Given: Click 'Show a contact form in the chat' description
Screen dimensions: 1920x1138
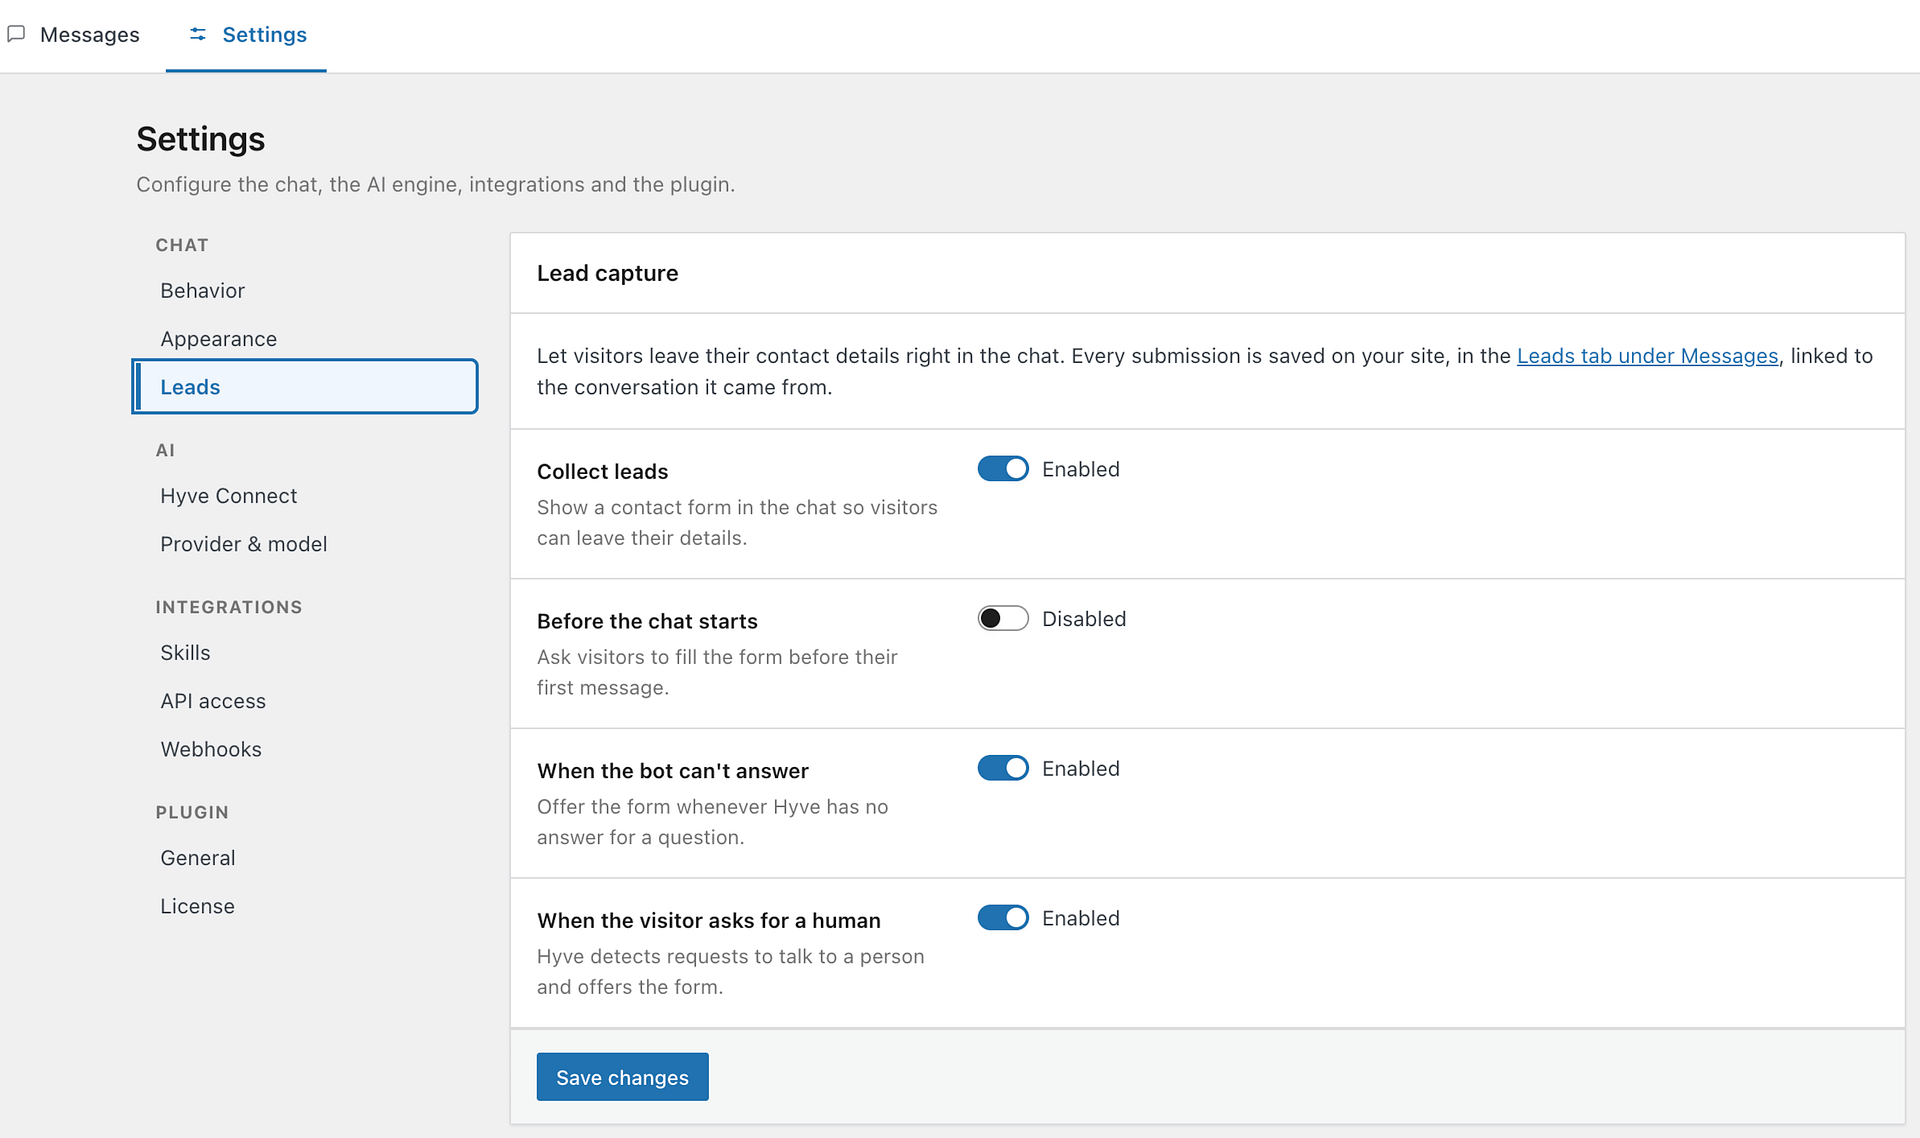Looking at the screenshot, I should (x=737, y=522).
